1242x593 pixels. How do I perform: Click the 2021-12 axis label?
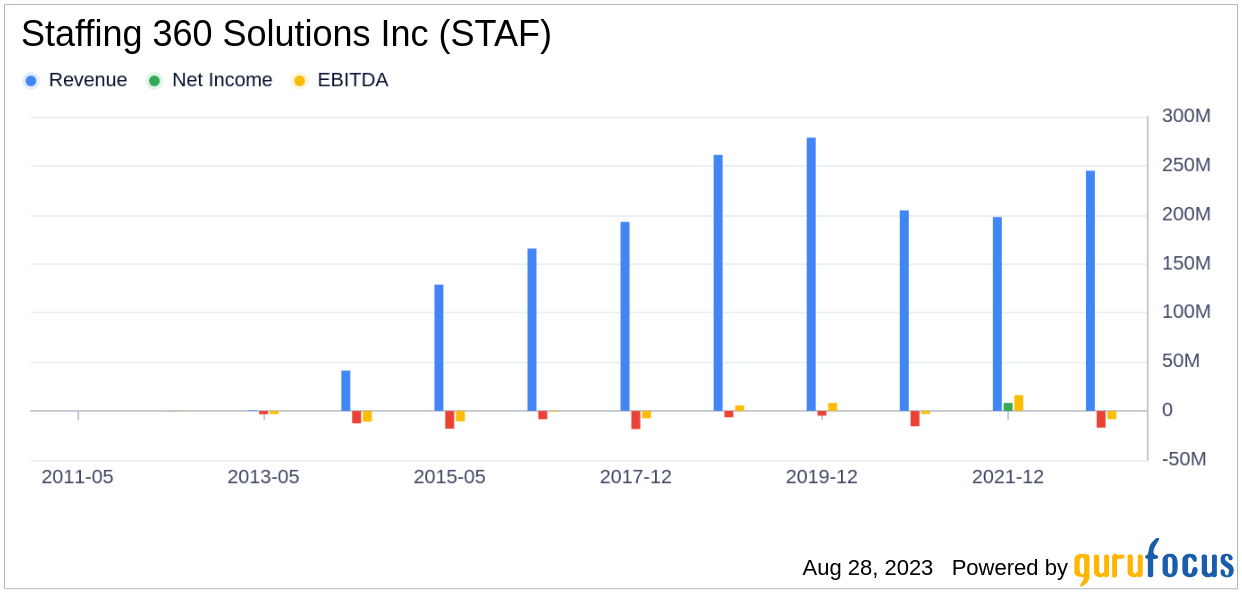(x=1008, y=478)
